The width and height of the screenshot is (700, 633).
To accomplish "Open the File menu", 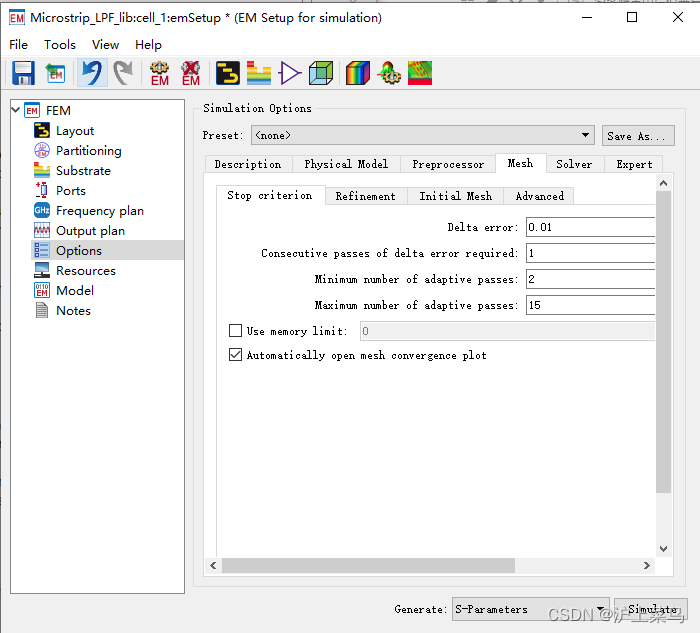I will (x=18, y=45).
